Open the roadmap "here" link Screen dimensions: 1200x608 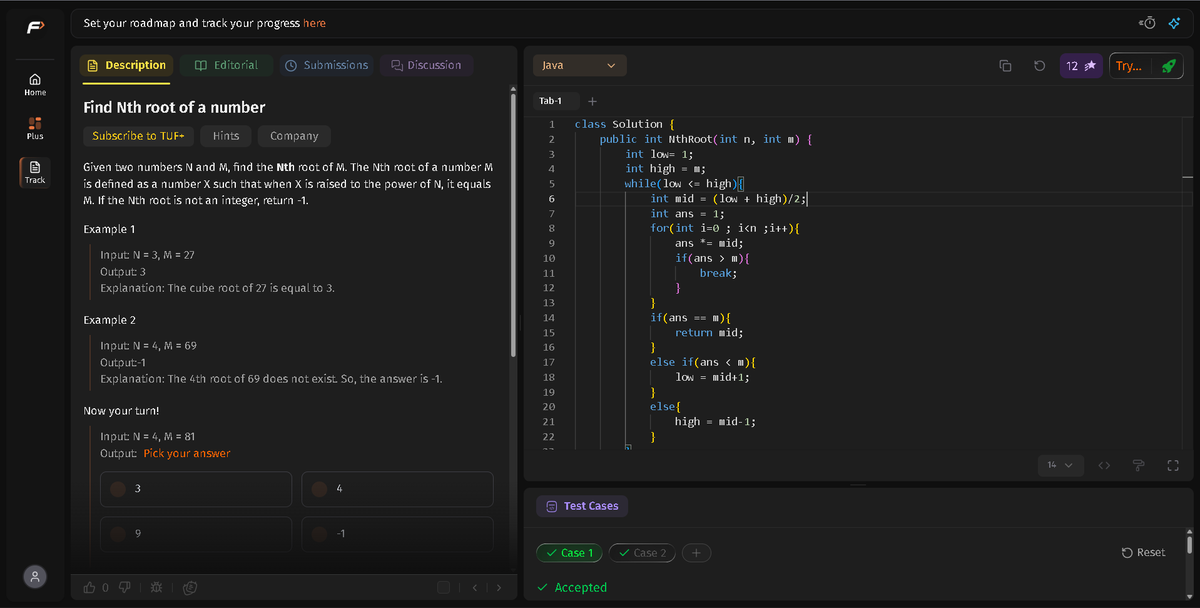coord(314,23)
